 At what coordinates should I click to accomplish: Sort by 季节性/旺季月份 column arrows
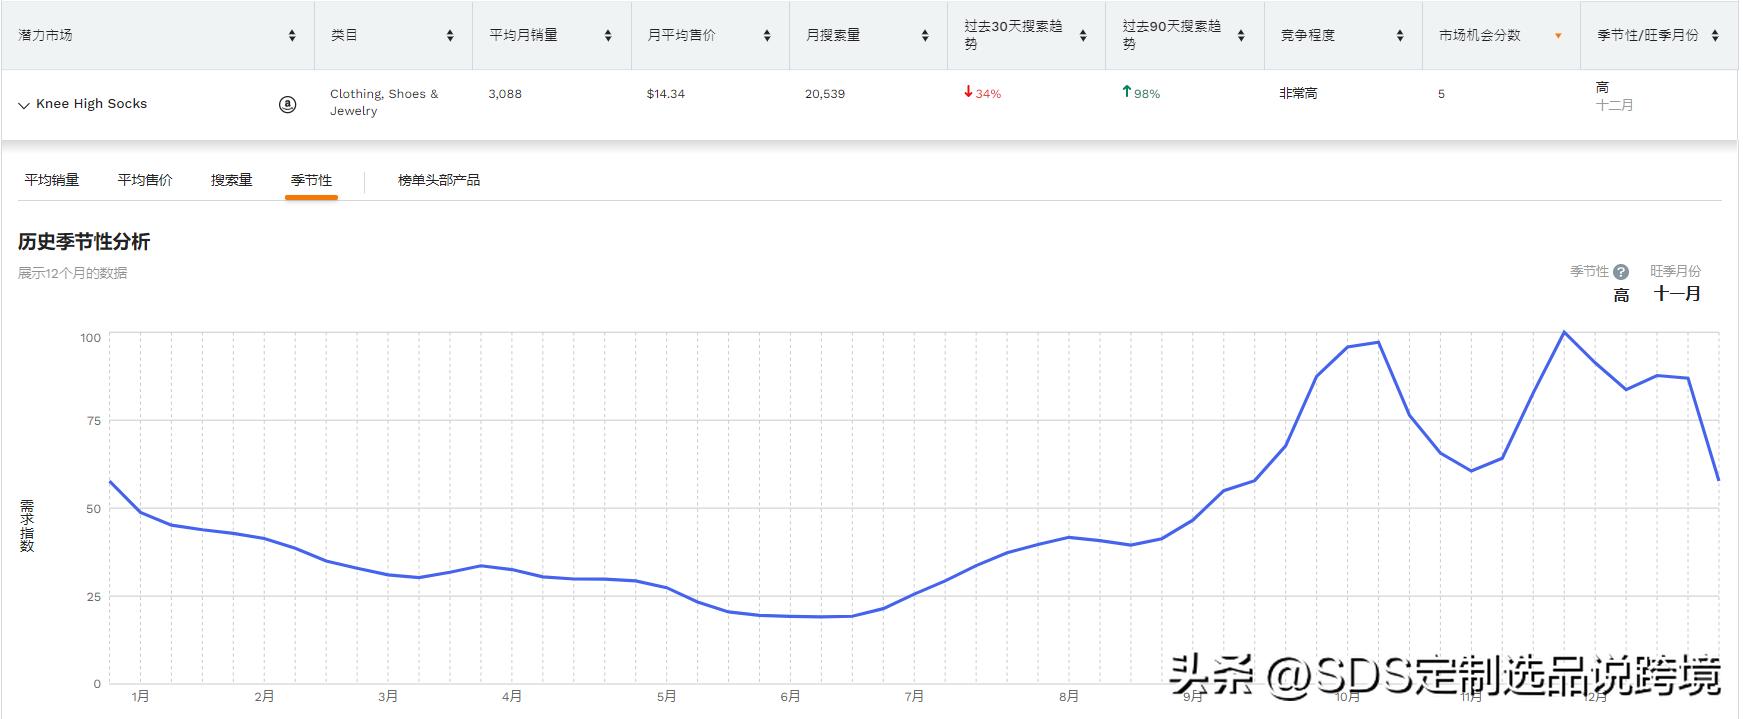click(x=1716, y=35)
